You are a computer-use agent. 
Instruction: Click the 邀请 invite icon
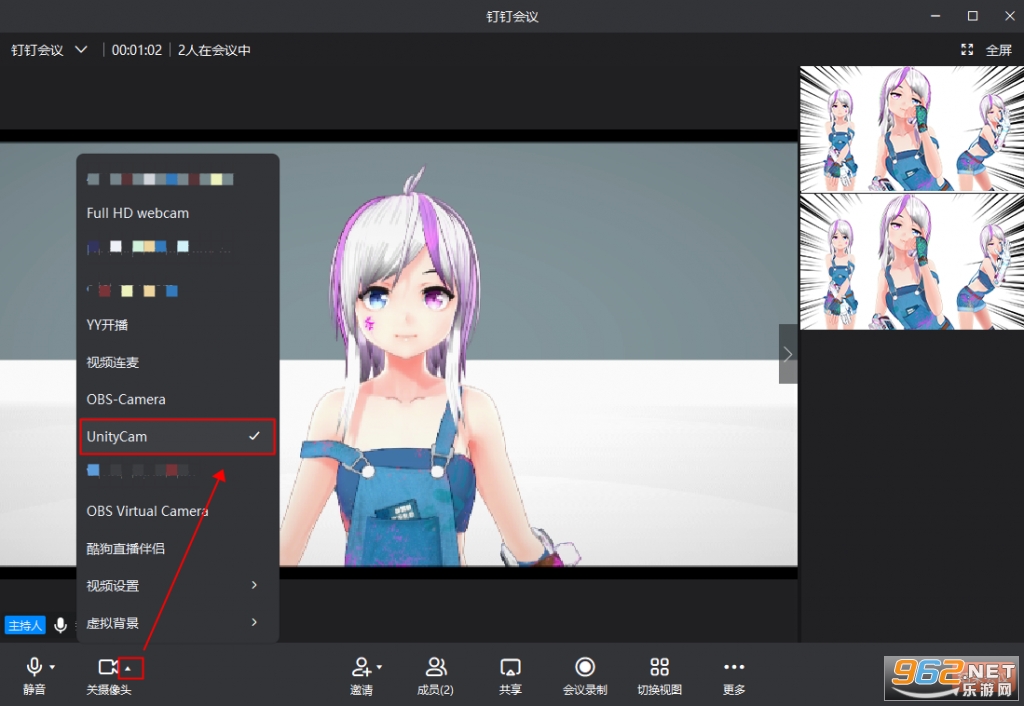[x=361, y=667]
